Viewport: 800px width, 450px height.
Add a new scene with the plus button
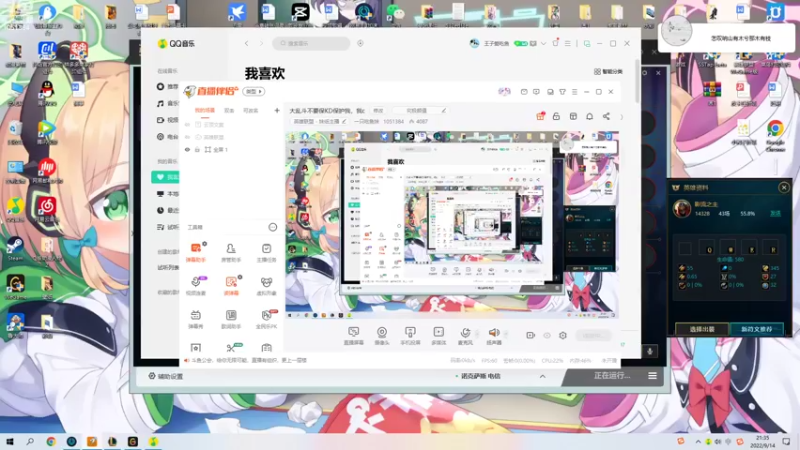tap(277, 110)
